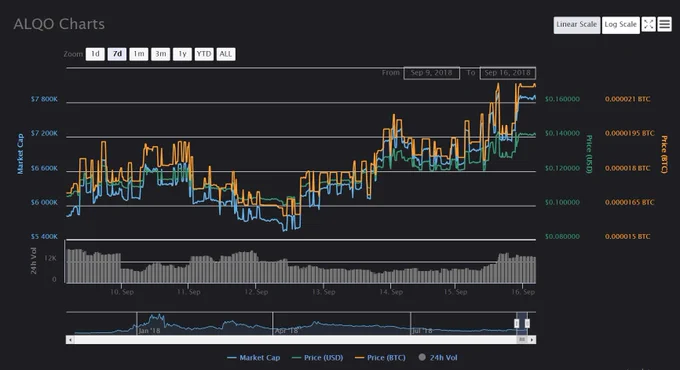Click navigator scrollbar right arrow
Image resolution: width=680 pixels, height=370 pixels.
(532, 340)
